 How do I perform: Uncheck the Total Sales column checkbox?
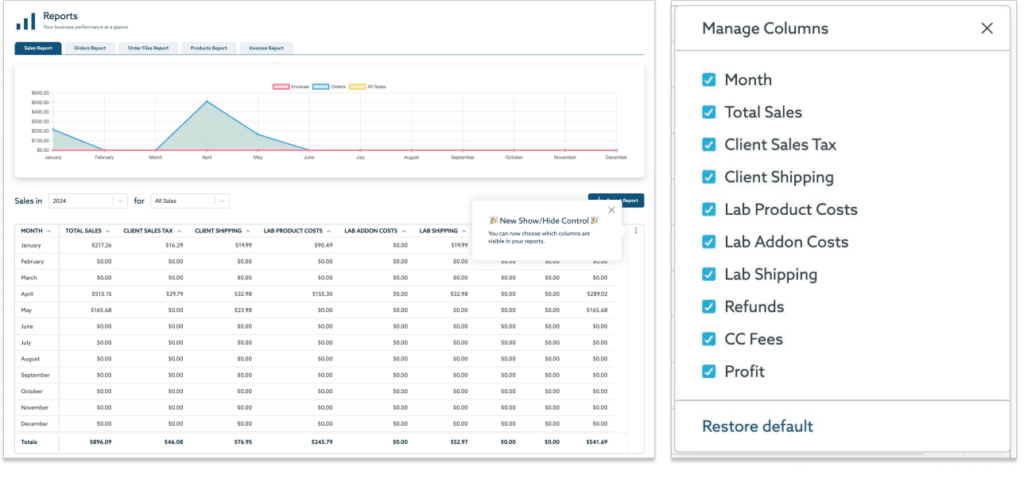pyautogui.click(x=709, y=112)
